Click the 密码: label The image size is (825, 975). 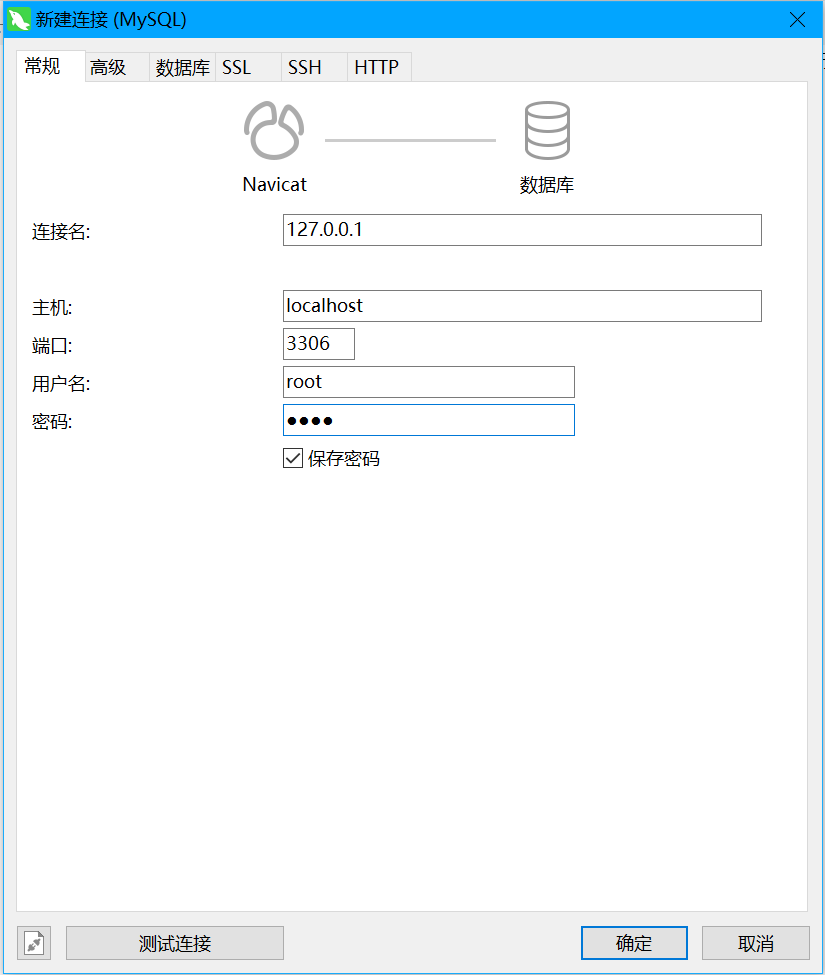point(52,422)
